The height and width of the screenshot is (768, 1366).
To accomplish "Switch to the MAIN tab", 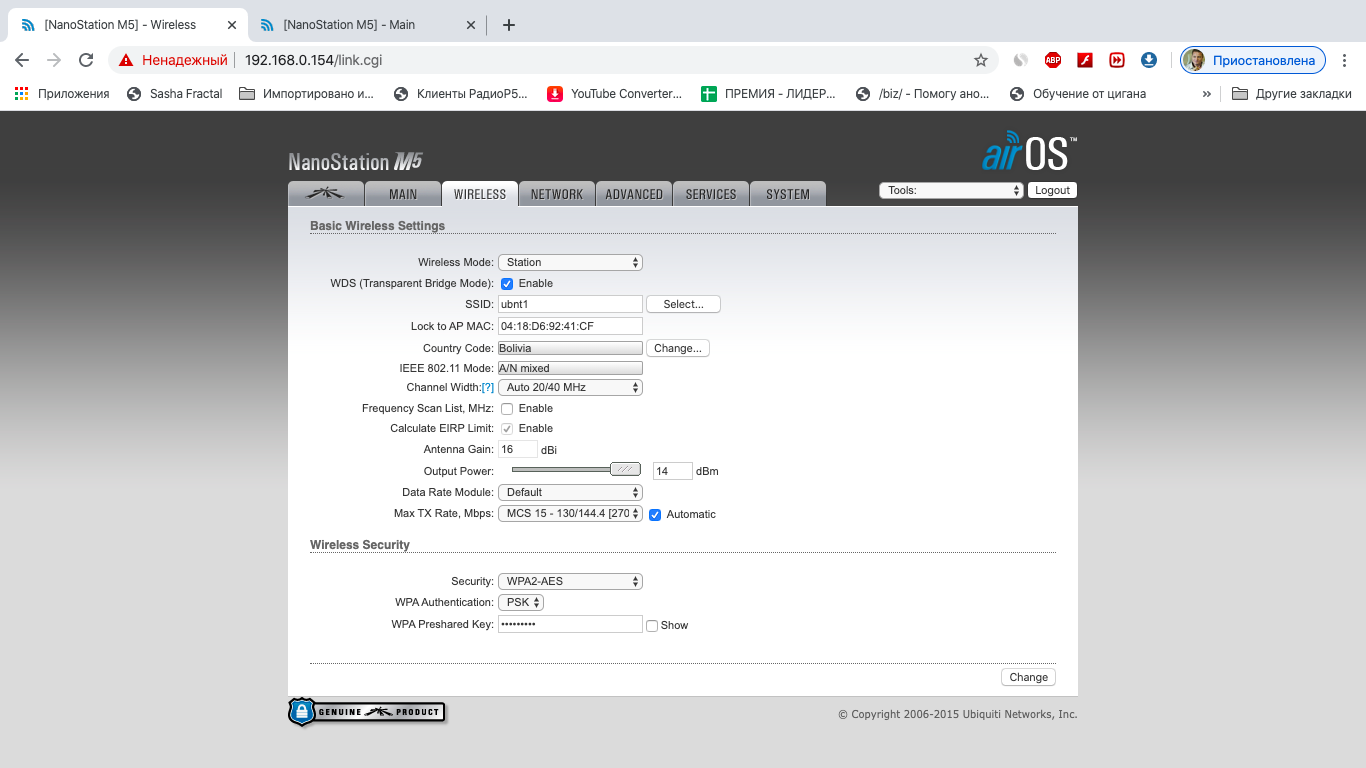I will pyautogui.click(x=403, y=194).
